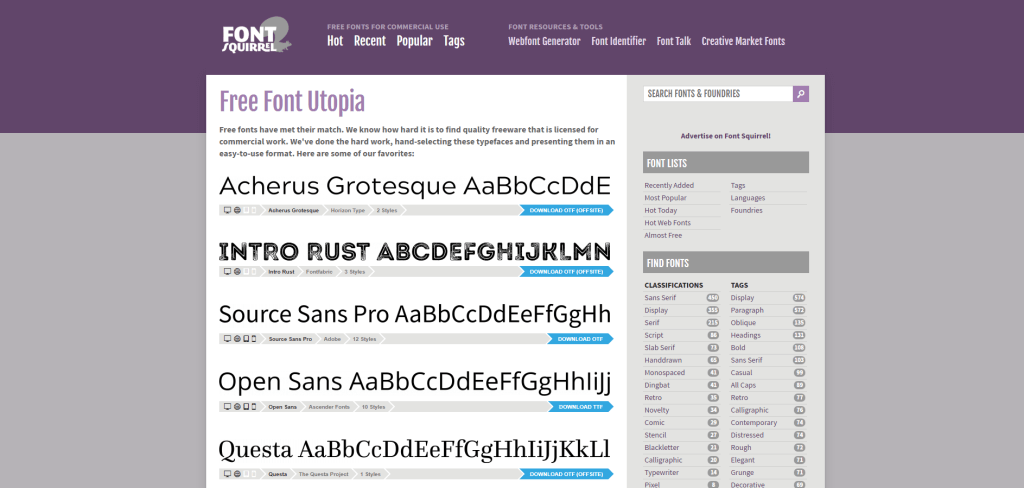
Task: Visit Font Talk from the header
Action: click(674, 41)
